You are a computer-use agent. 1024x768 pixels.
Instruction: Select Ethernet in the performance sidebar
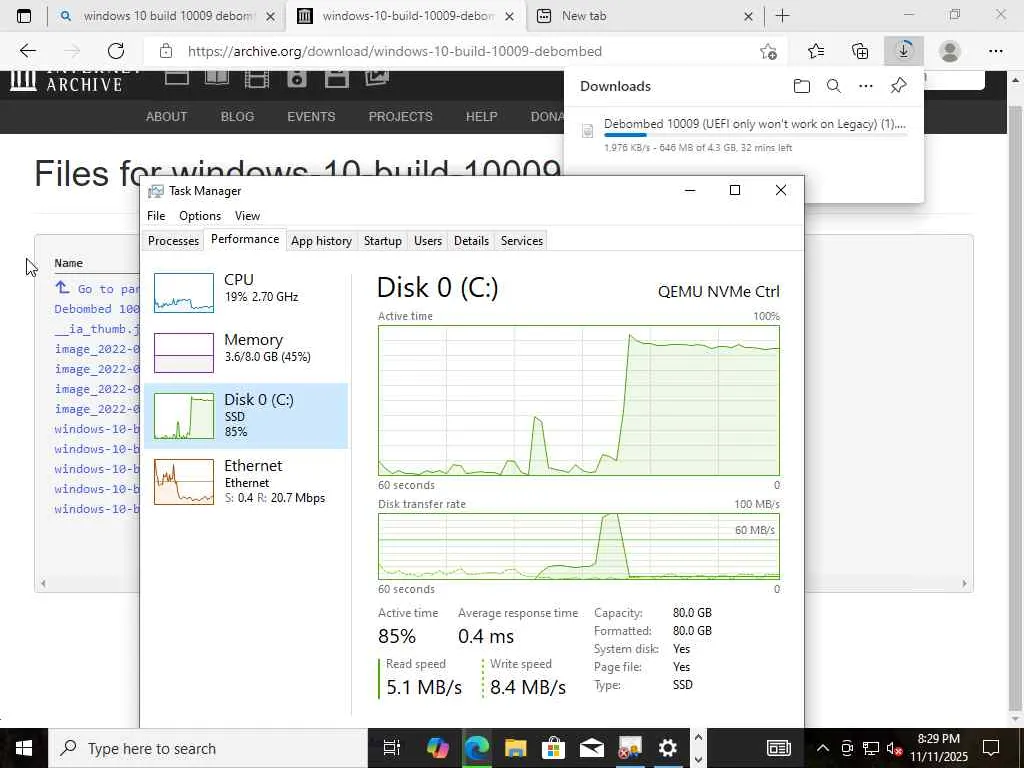tap(246, 482)
